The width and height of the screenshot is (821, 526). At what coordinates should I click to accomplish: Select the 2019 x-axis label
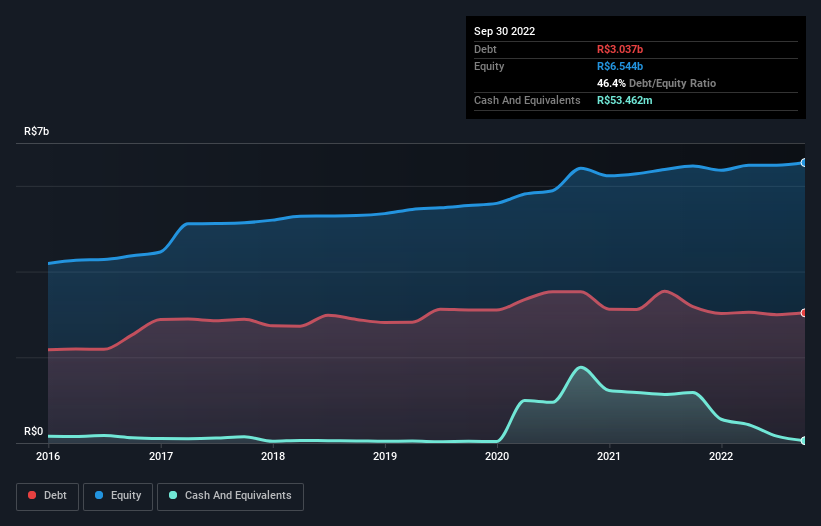click(385, 456)
